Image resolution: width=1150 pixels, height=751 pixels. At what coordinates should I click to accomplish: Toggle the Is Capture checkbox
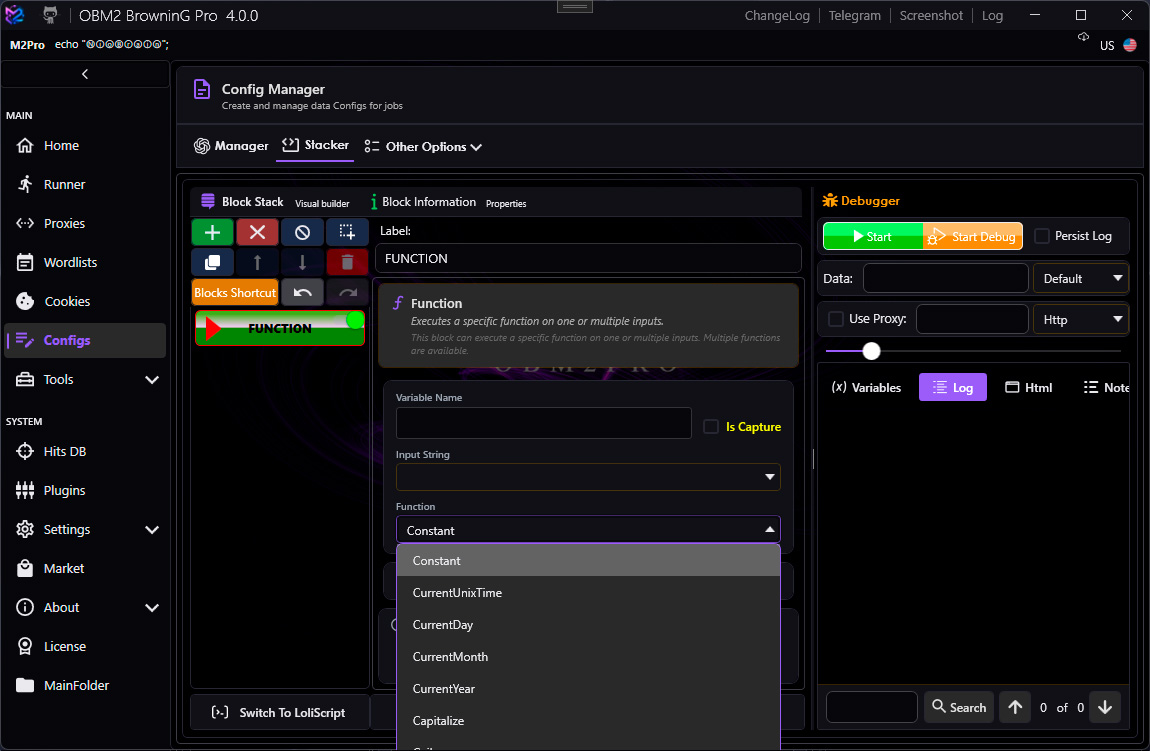(711, 427)
